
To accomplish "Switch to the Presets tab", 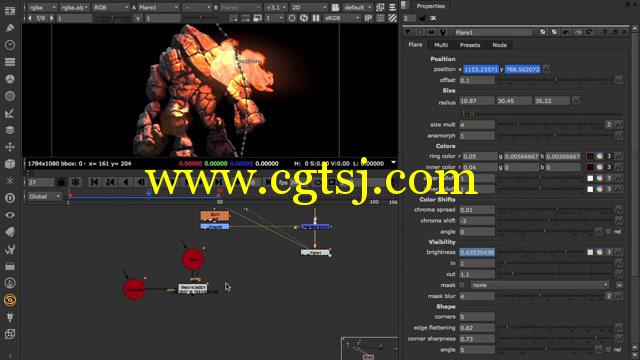I will click(x=470, y=45).
